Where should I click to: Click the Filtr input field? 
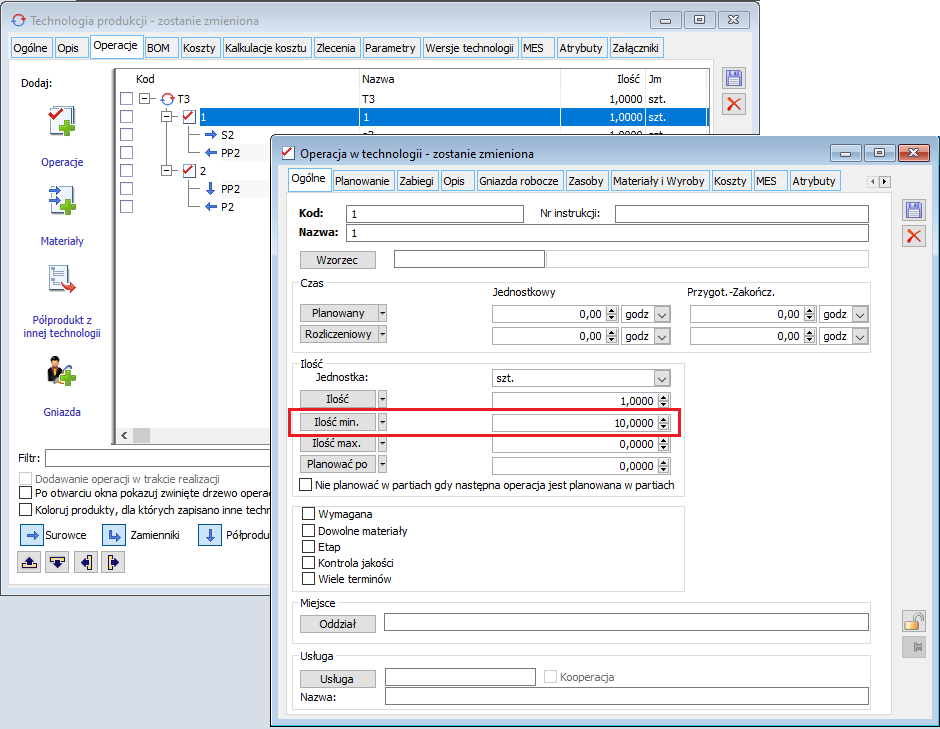(158, 458)
